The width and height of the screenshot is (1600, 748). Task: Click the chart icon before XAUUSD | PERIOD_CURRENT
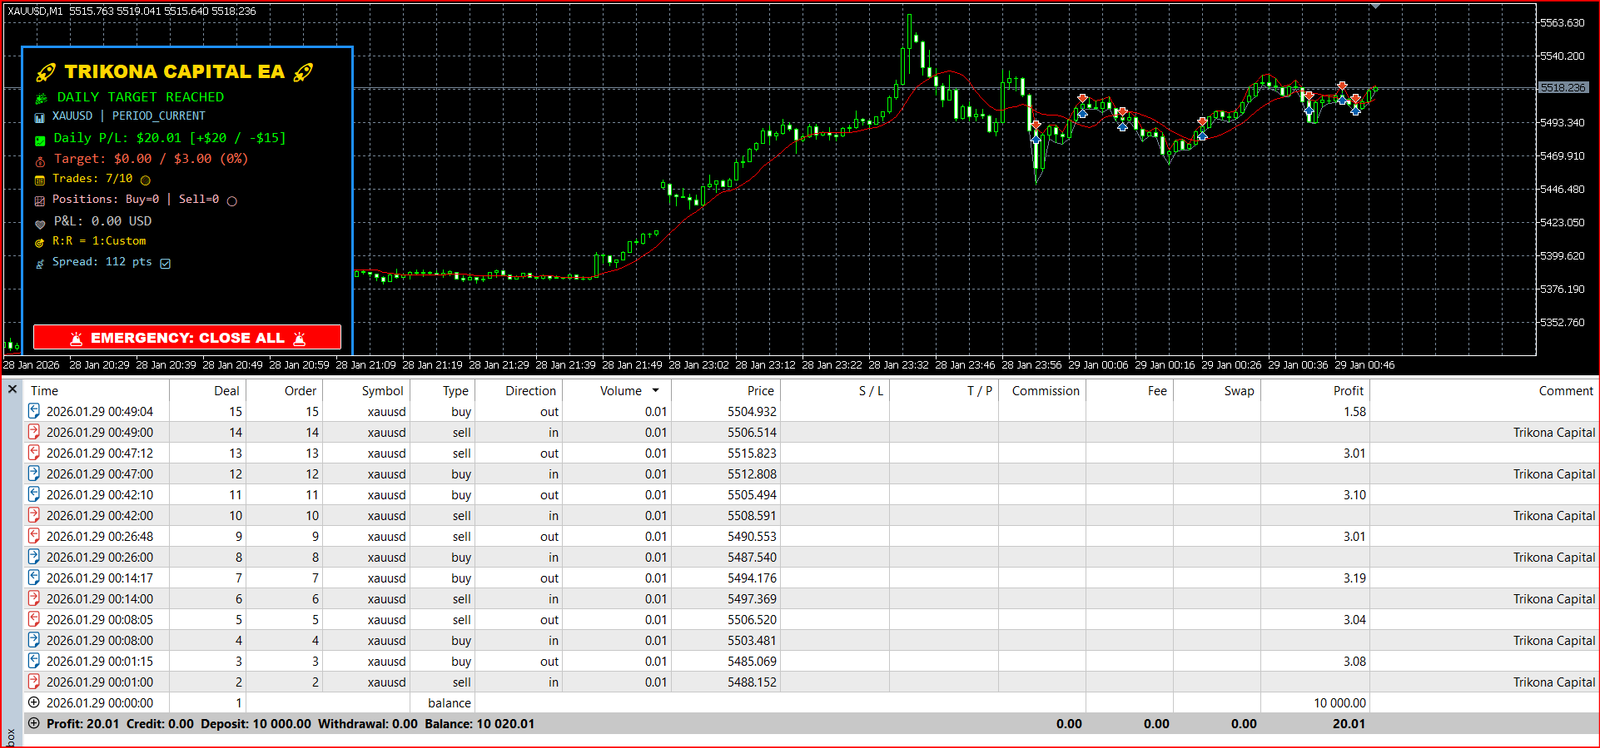tap(40, 117)
